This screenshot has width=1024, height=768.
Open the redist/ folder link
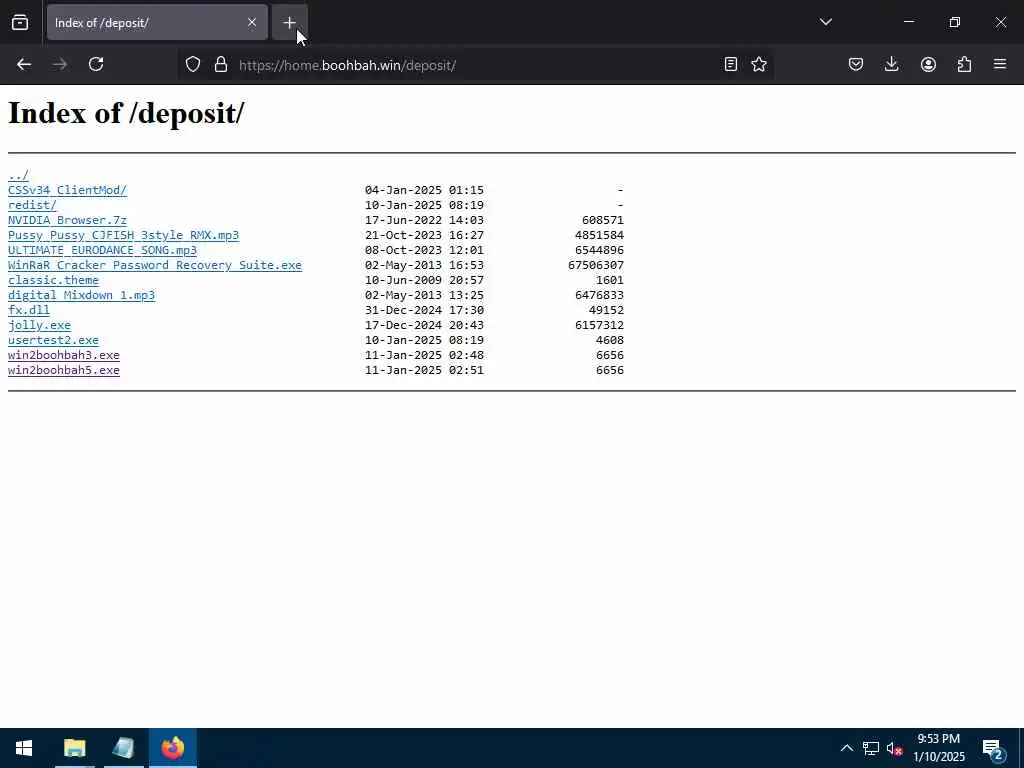(32, 205)
